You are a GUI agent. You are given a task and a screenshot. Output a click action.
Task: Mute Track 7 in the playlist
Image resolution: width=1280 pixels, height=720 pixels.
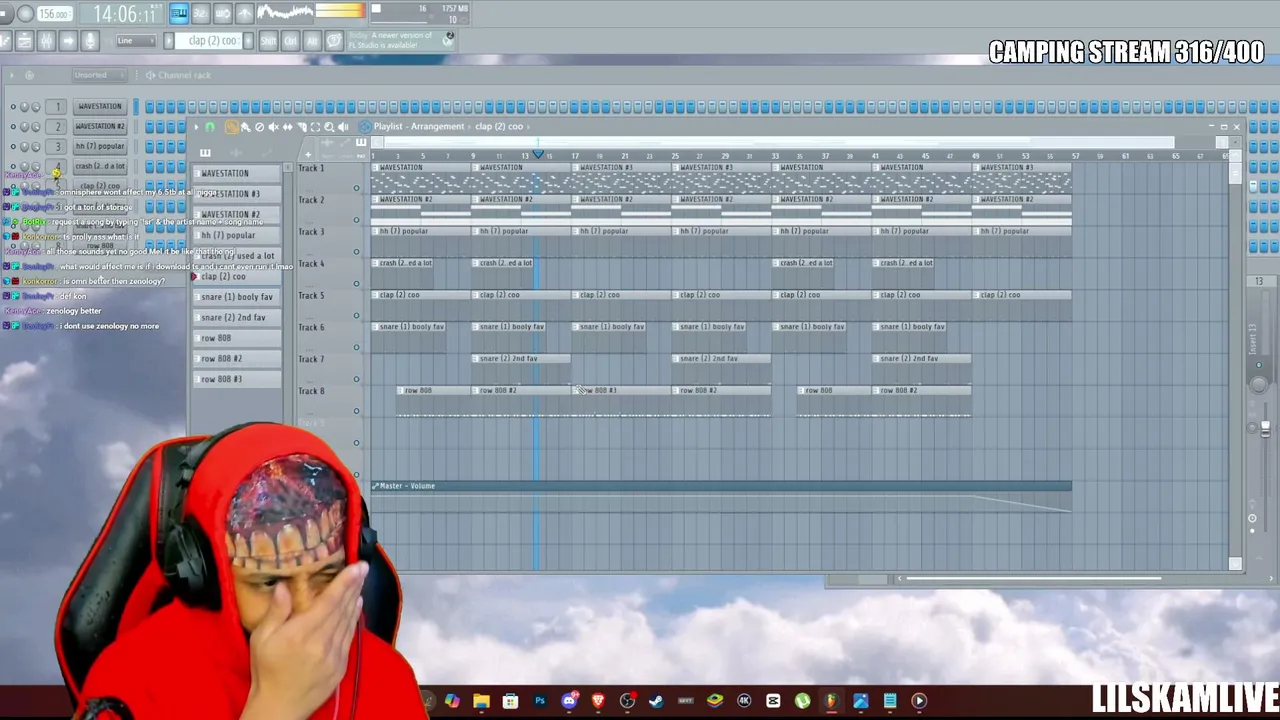[356, 380]
